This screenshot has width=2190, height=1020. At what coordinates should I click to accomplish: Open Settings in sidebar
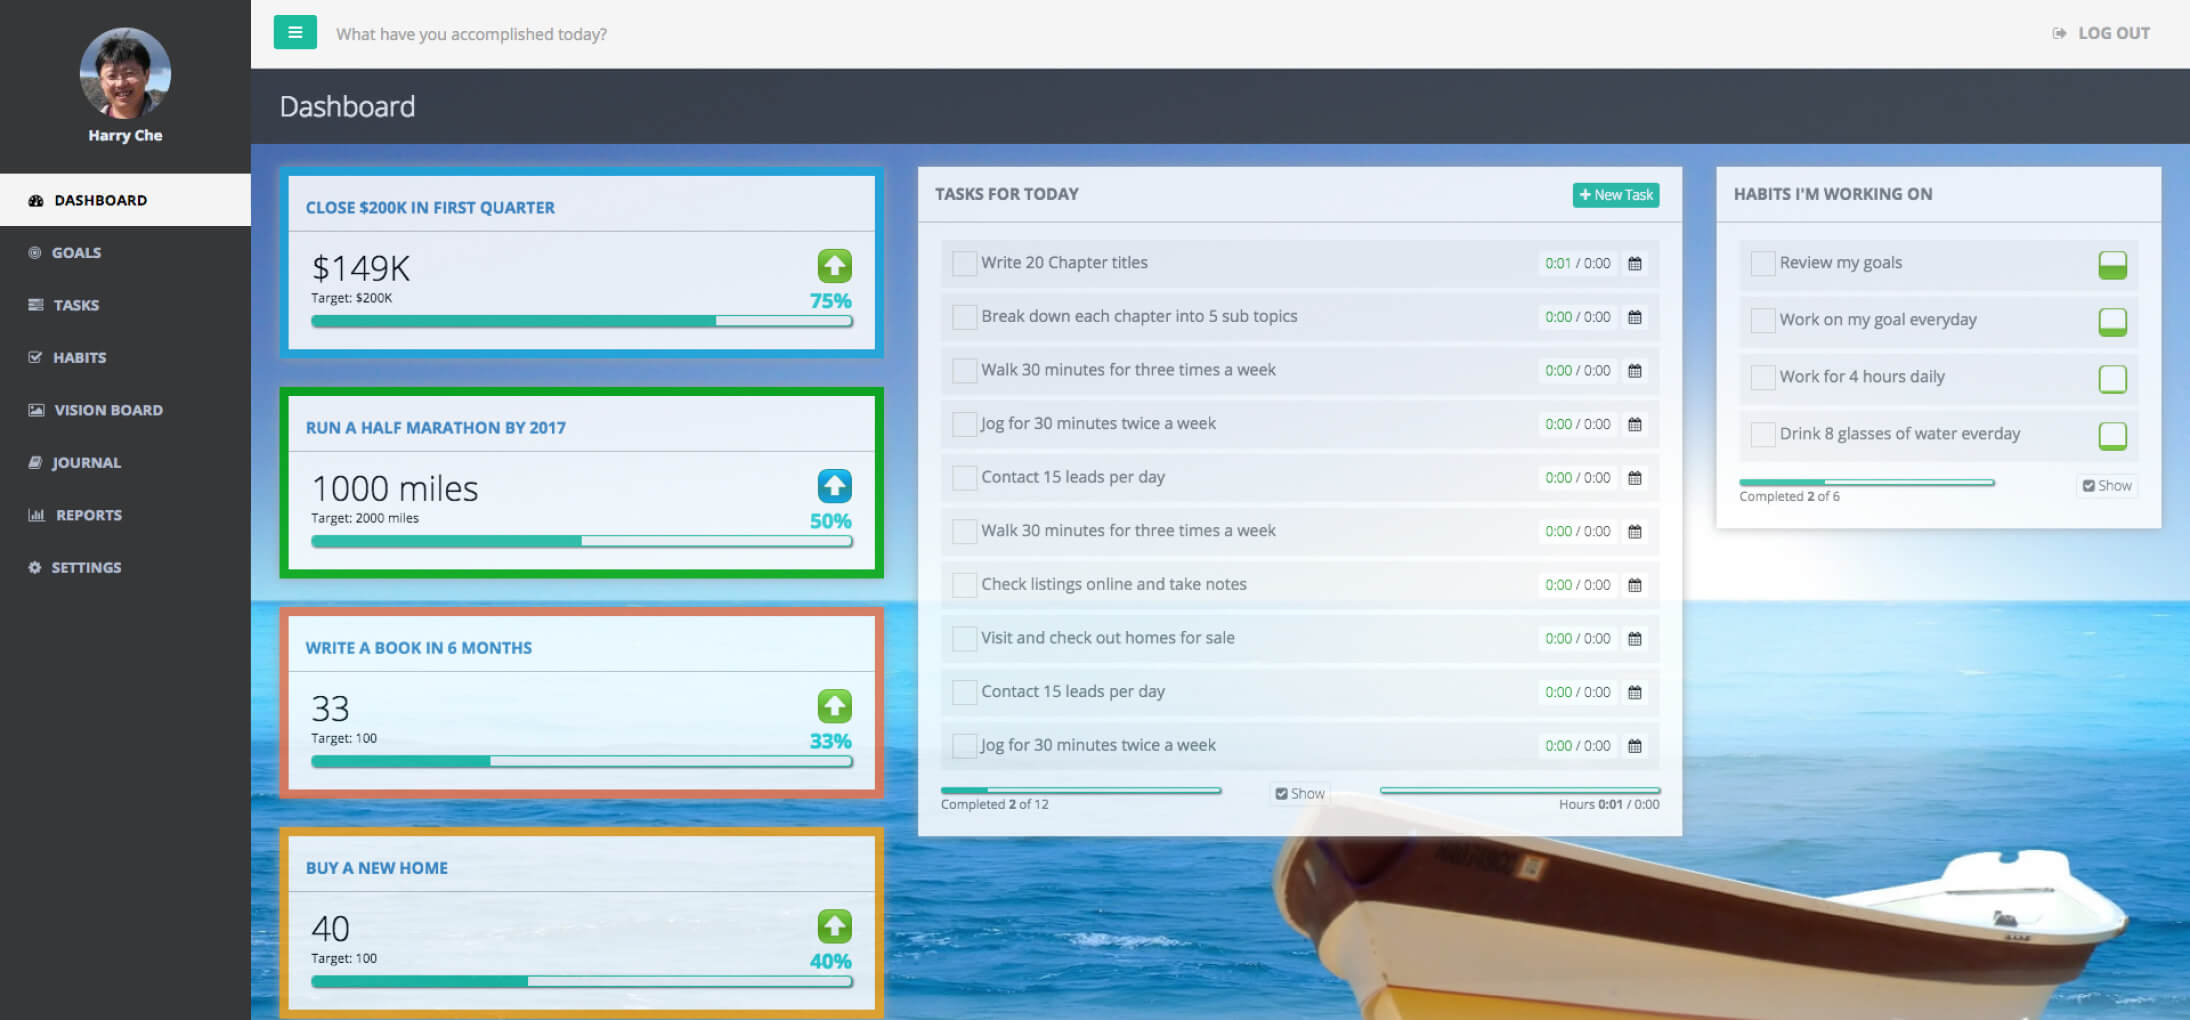coord(125,567)
